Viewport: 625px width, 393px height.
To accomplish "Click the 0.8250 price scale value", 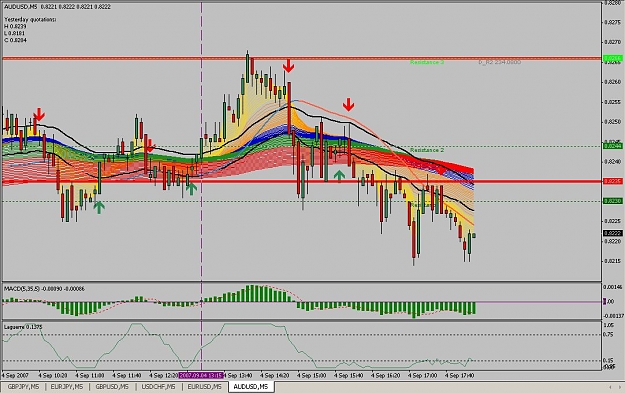I will click(613, 122).
